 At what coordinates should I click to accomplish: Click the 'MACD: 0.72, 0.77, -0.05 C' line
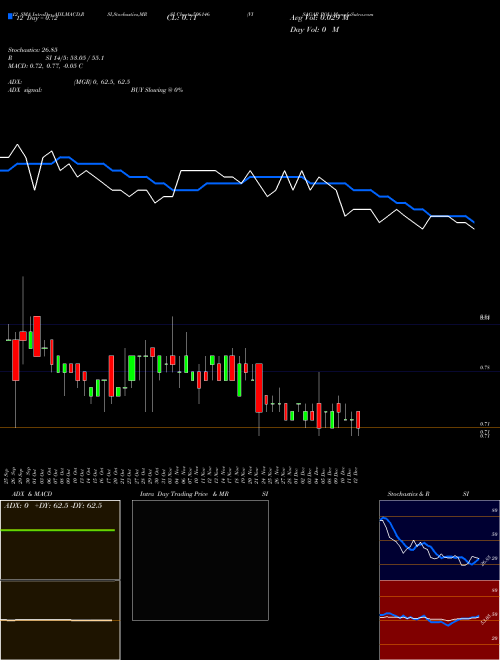tap(45, 66)
